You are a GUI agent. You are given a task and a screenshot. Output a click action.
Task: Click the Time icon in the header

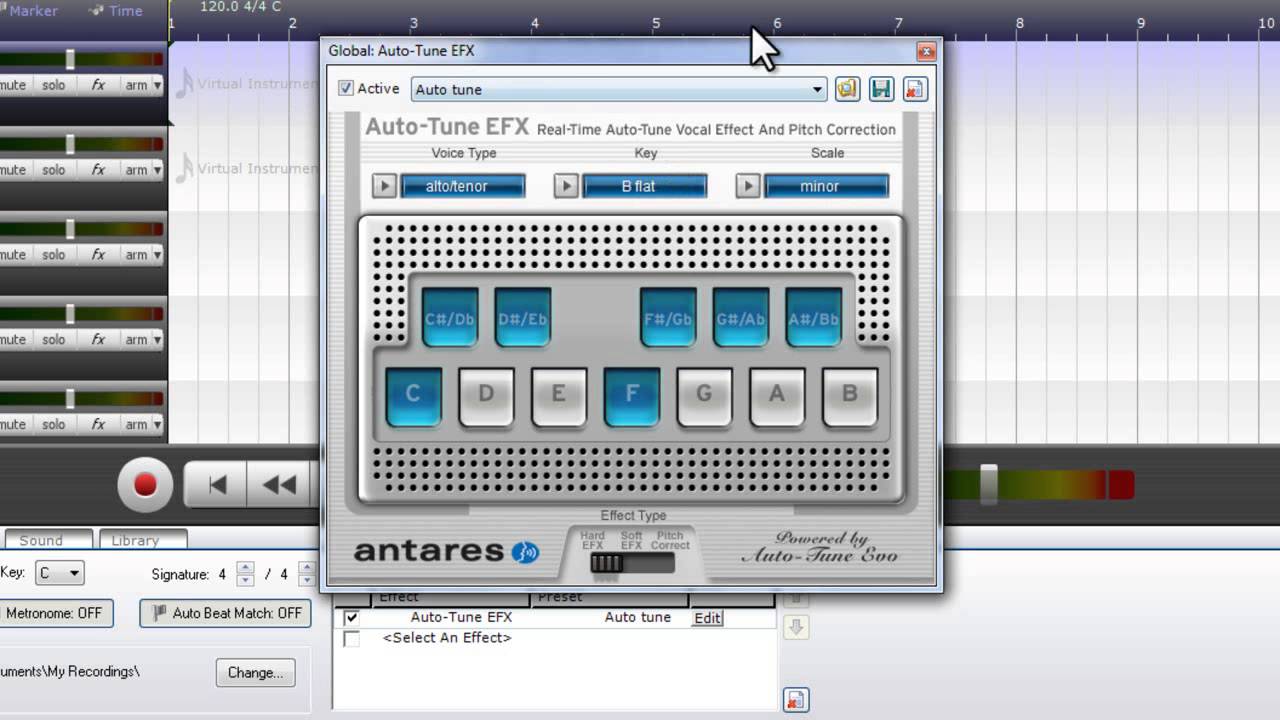click(x=96, y=10)
